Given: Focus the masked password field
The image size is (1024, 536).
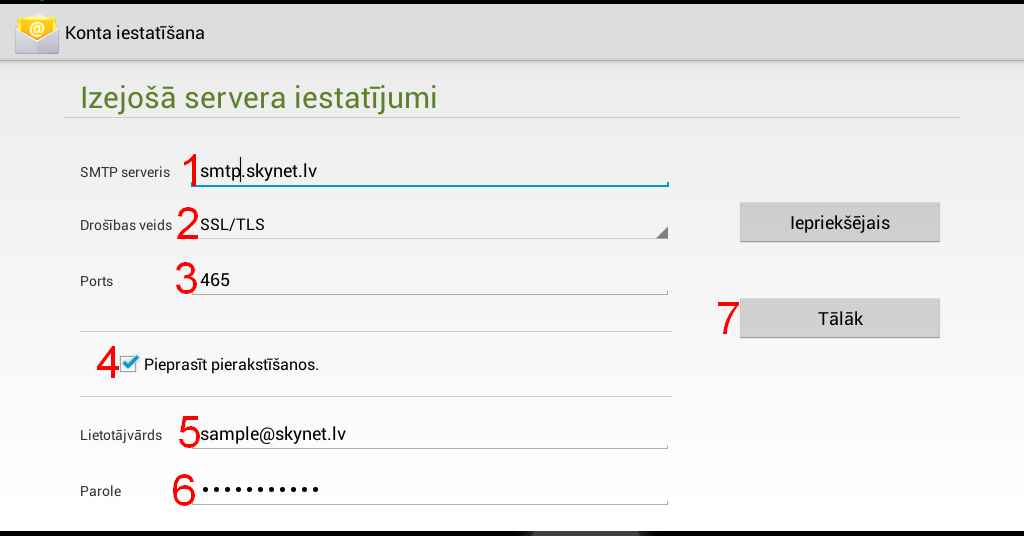Looking at the screenshot, I should pos(430,490).
